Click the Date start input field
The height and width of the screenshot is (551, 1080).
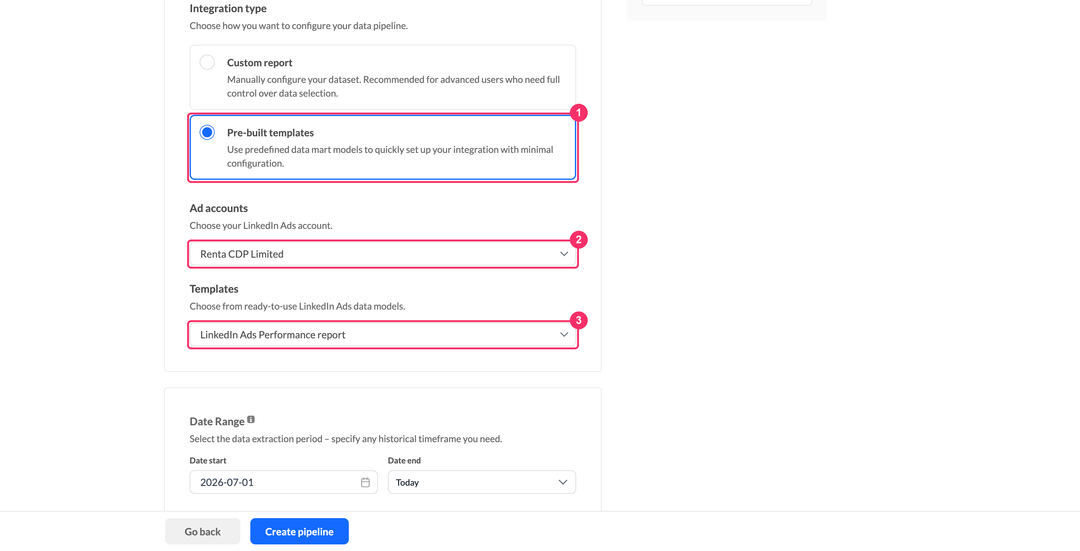pyautogui.click(x=283, y=482)
